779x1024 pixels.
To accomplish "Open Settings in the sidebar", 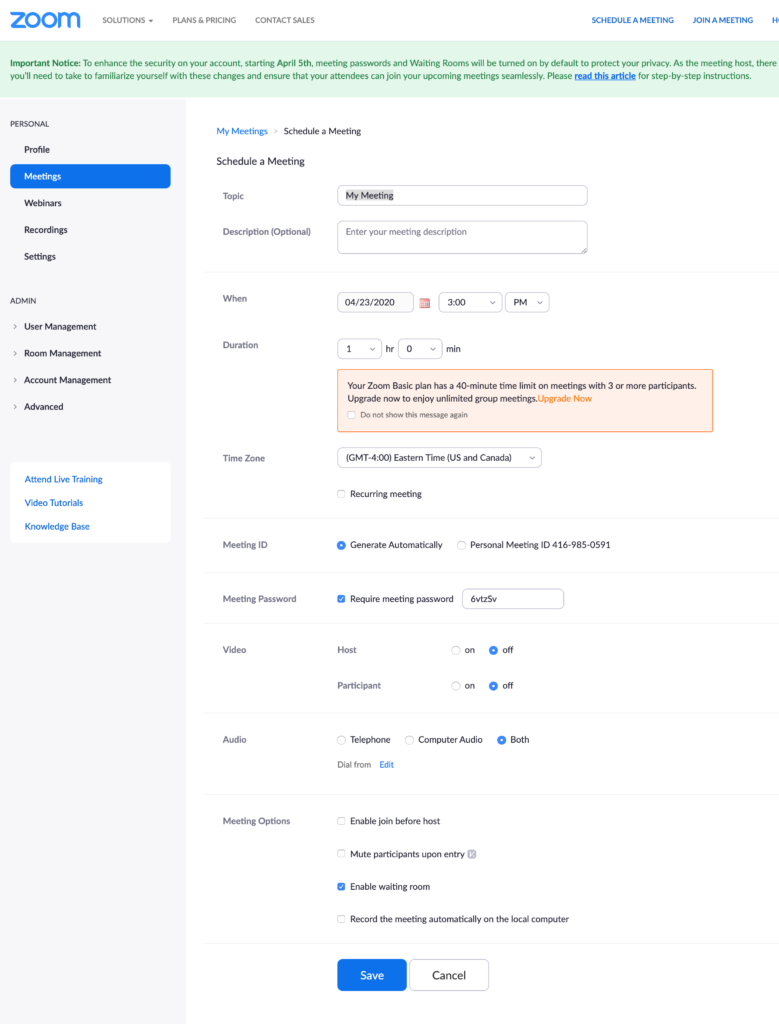I will (x=40, y=257).
